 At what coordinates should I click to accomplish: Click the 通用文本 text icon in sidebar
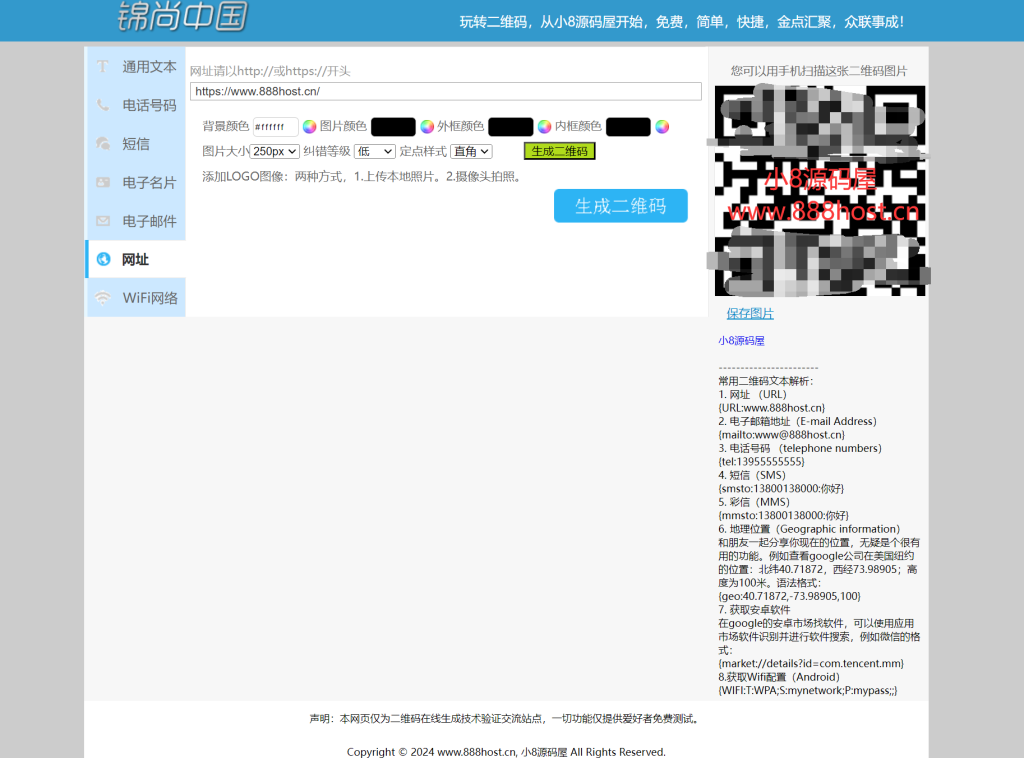click(103, 67)
